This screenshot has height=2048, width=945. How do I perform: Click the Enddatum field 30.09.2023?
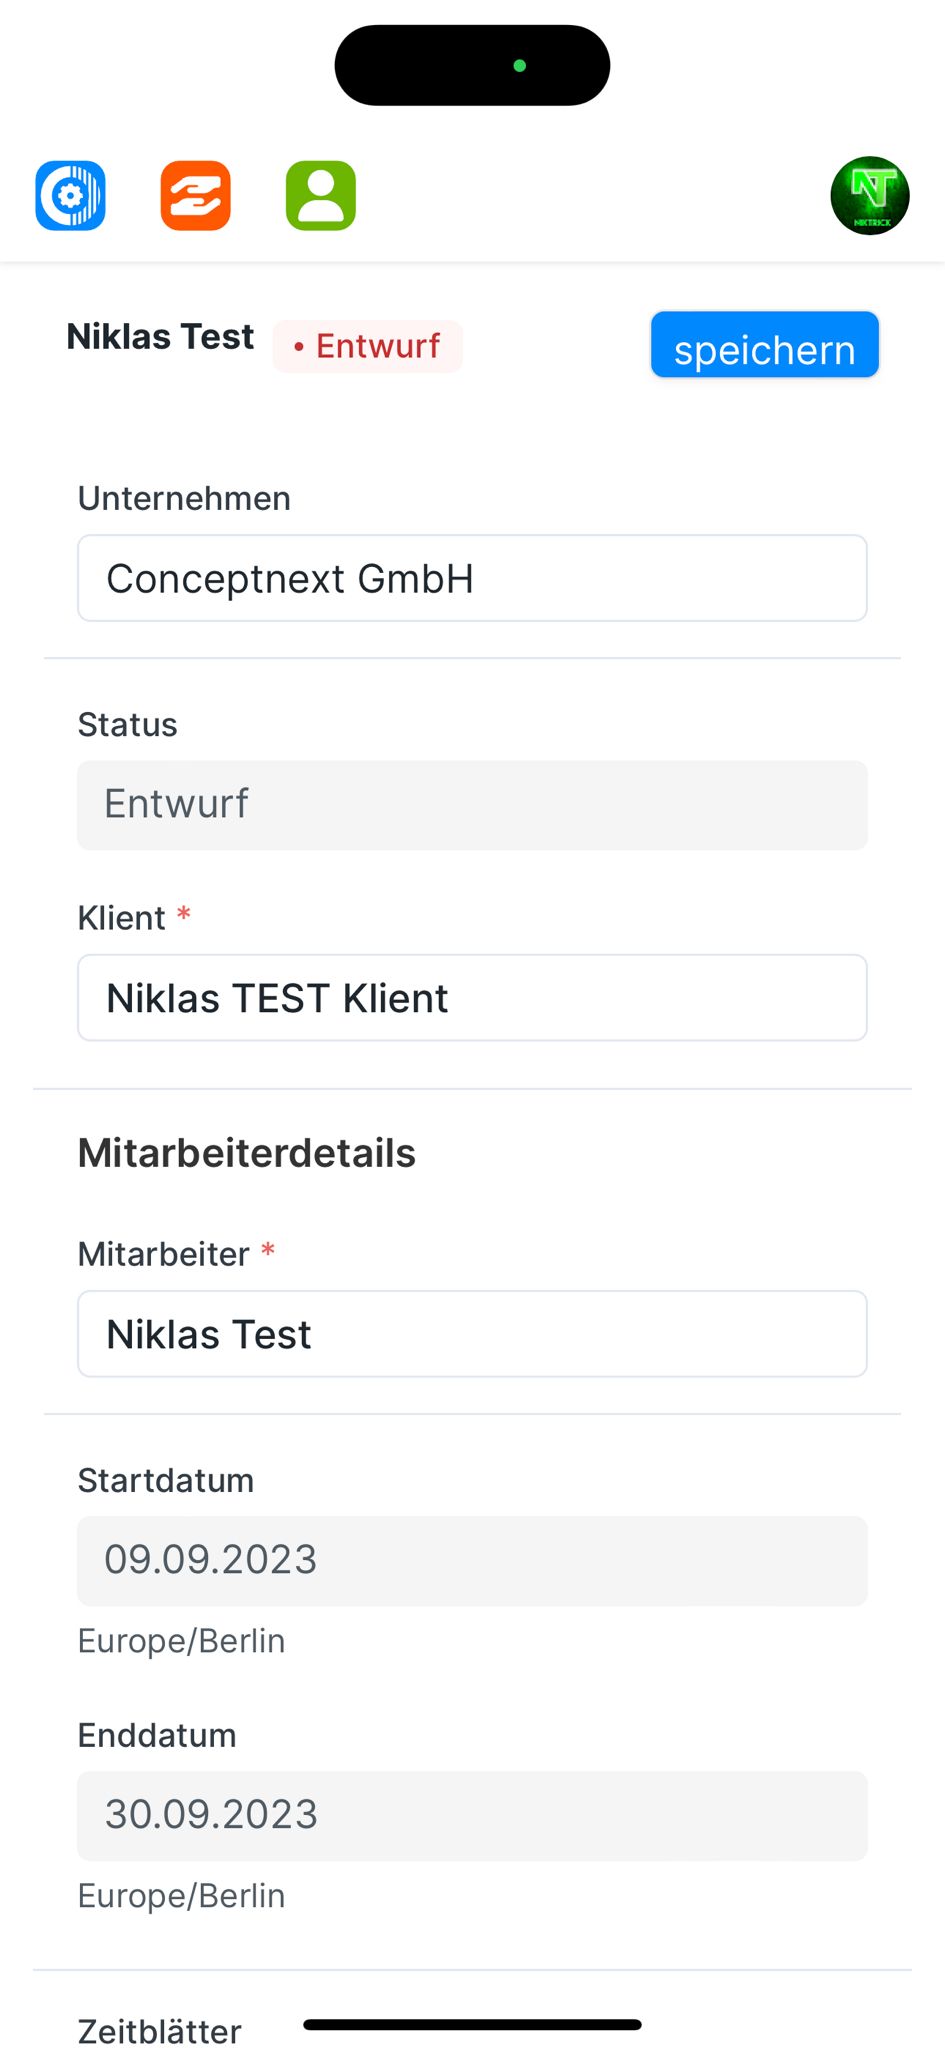[472, 1816]
